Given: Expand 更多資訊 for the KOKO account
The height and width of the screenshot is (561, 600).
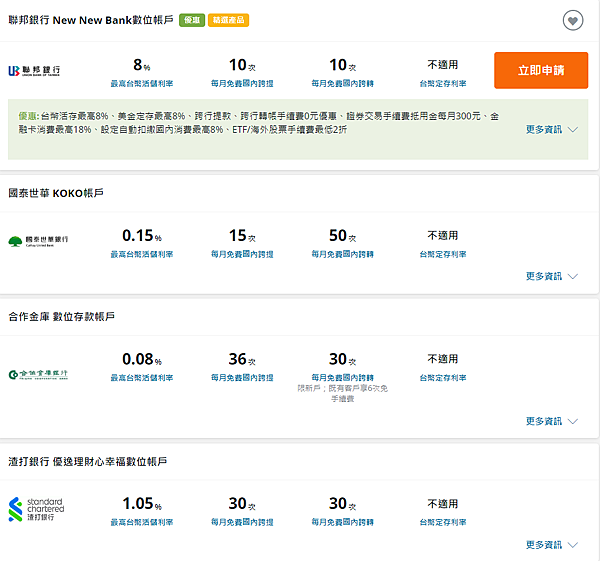Looking at the screenshot, I should [x=552, y=276].
